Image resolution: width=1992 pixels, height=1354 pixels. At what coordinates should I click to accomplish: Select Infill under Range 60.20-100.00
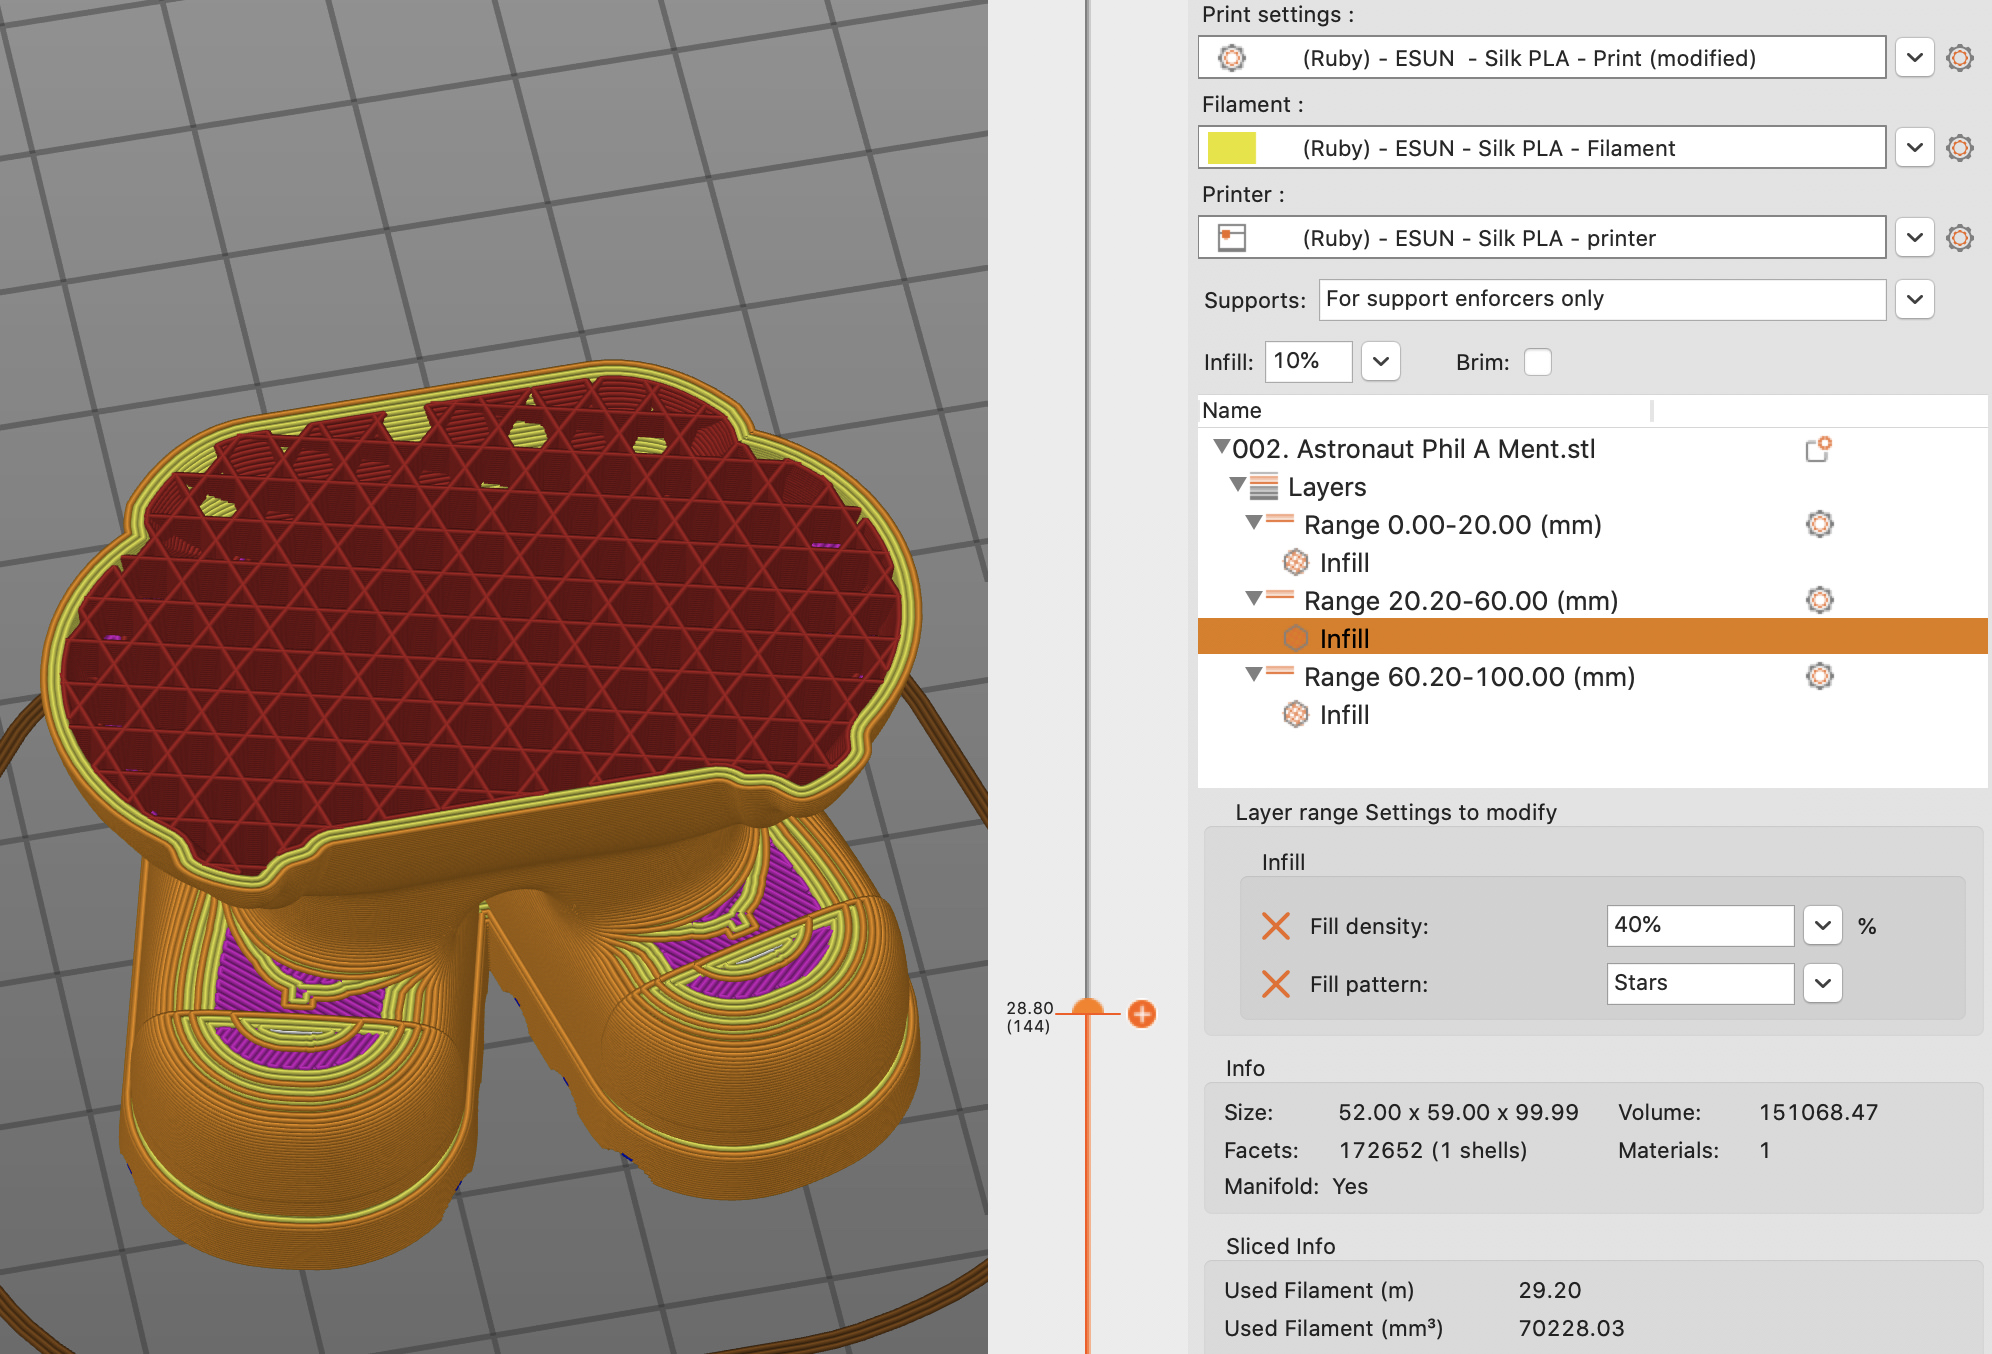tap(1343, 715)
